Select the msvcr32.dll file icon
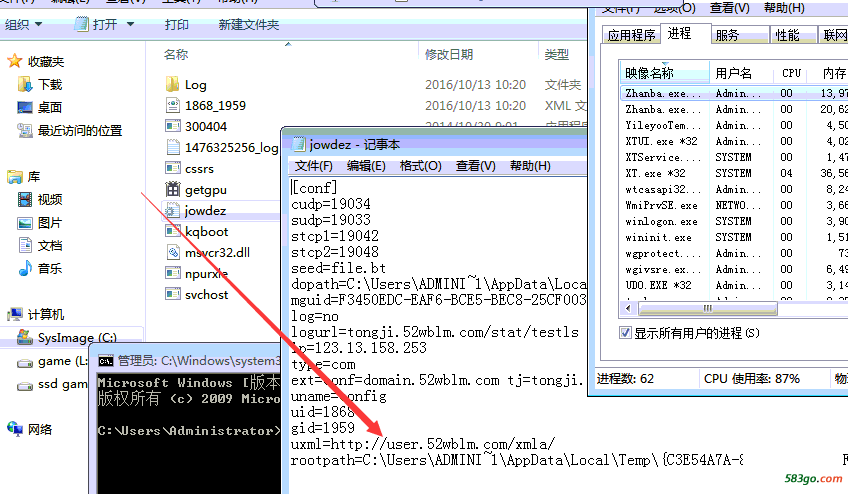Viewport: 848px width, 494px height. click(x=170, y=253)
